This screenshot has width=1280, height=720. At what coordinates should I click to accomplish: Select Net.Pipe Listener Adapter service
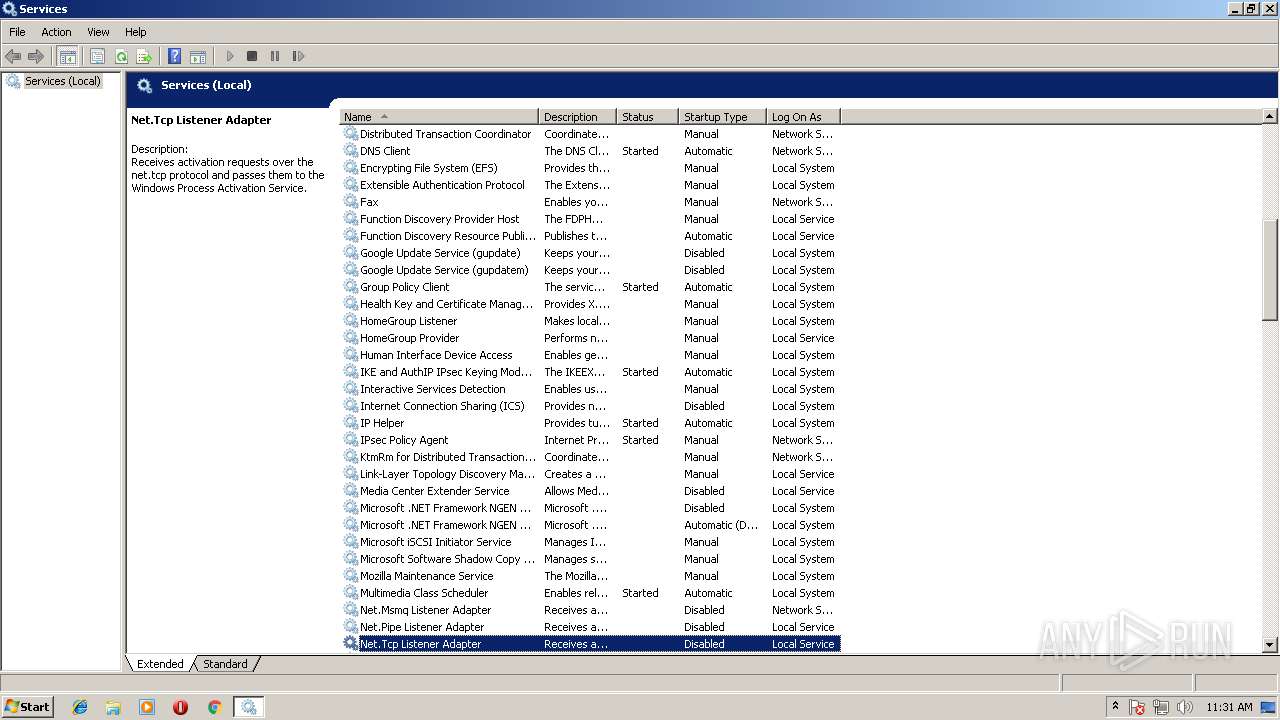(590, 627)
